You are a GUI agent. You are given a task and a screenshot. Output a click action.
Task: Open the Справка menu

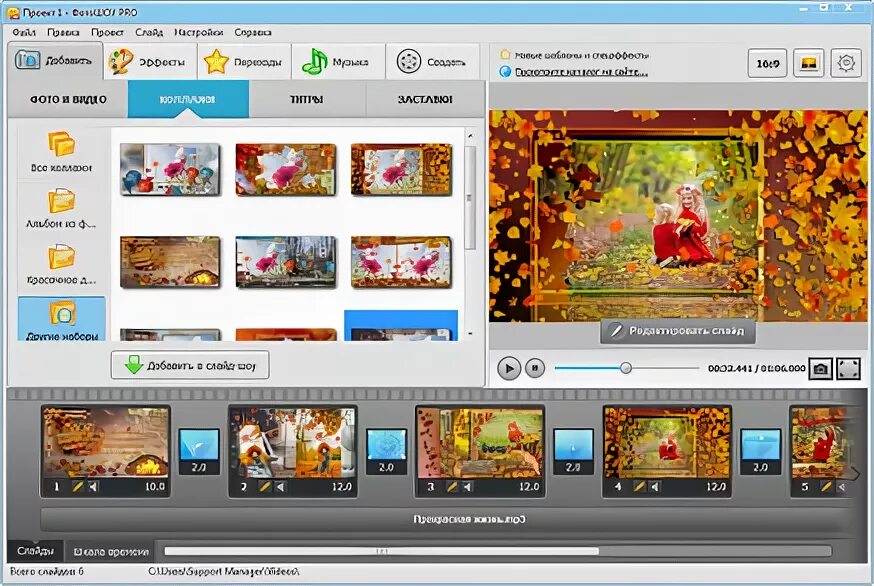[x=253, y=32]
